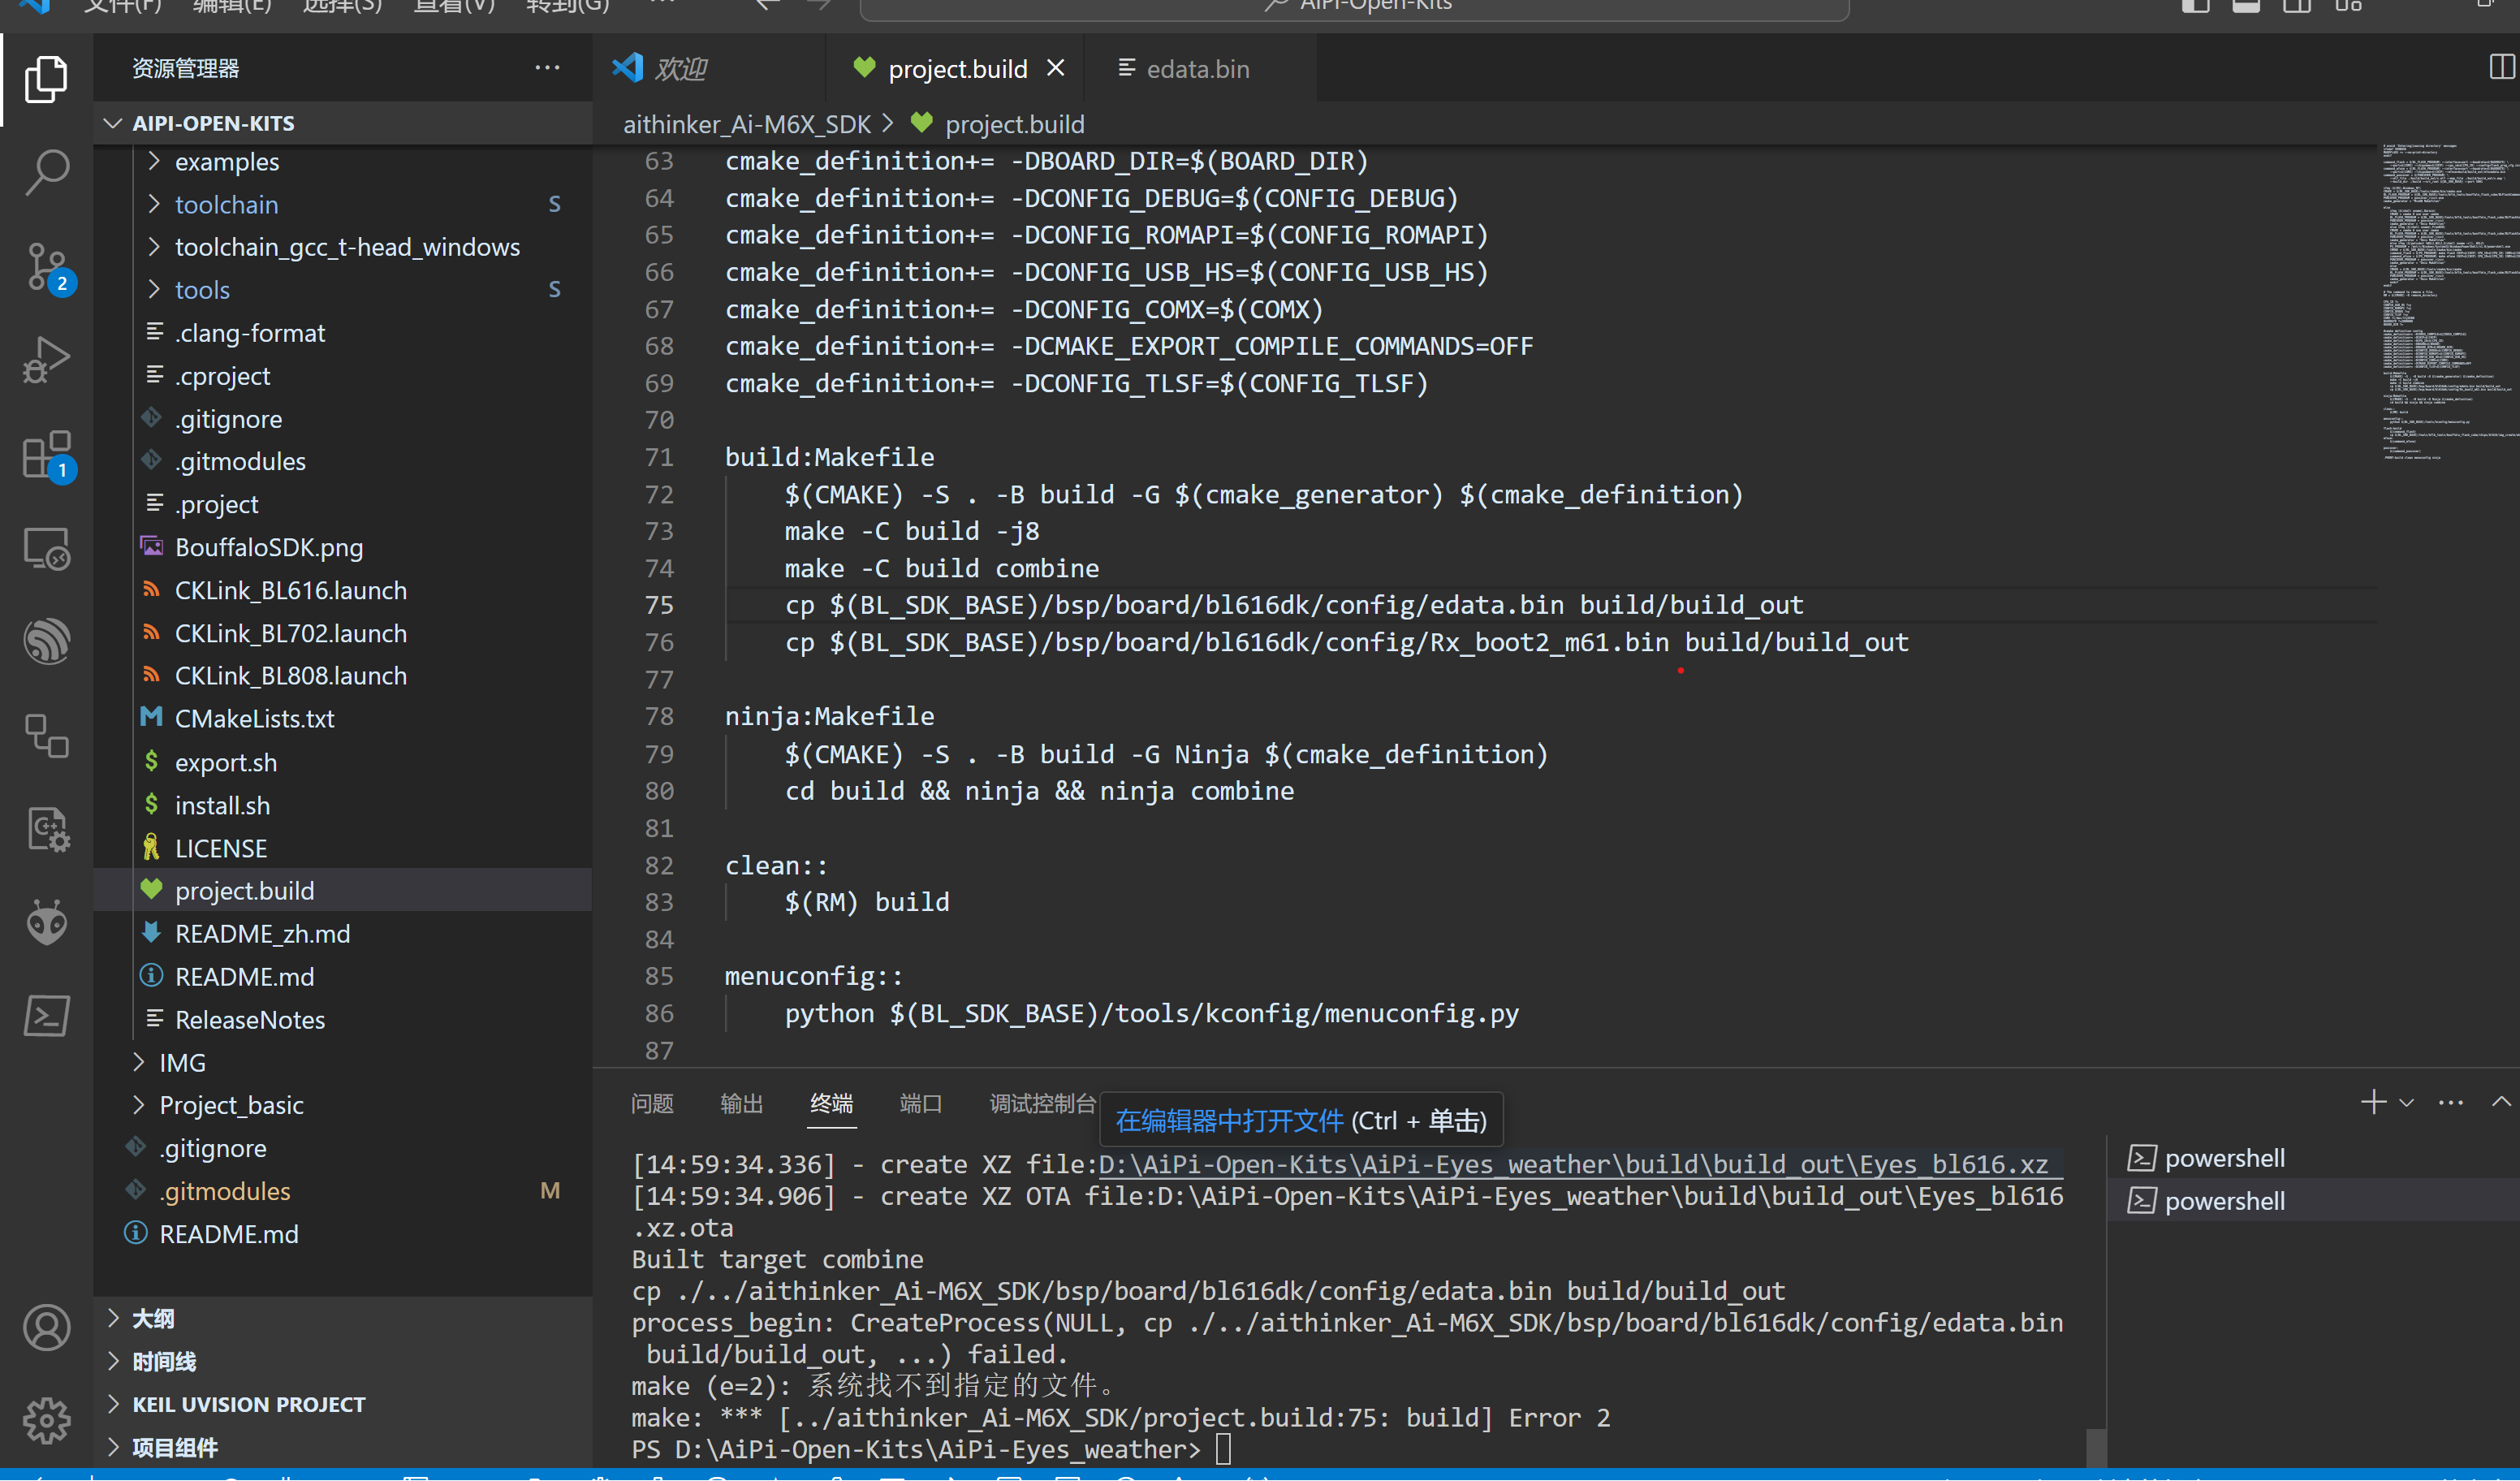Image resolution: width=2520 pixels, height=1481 pixels.
Task: Switch to the edata.bin tab
Action: [1199, 68]
